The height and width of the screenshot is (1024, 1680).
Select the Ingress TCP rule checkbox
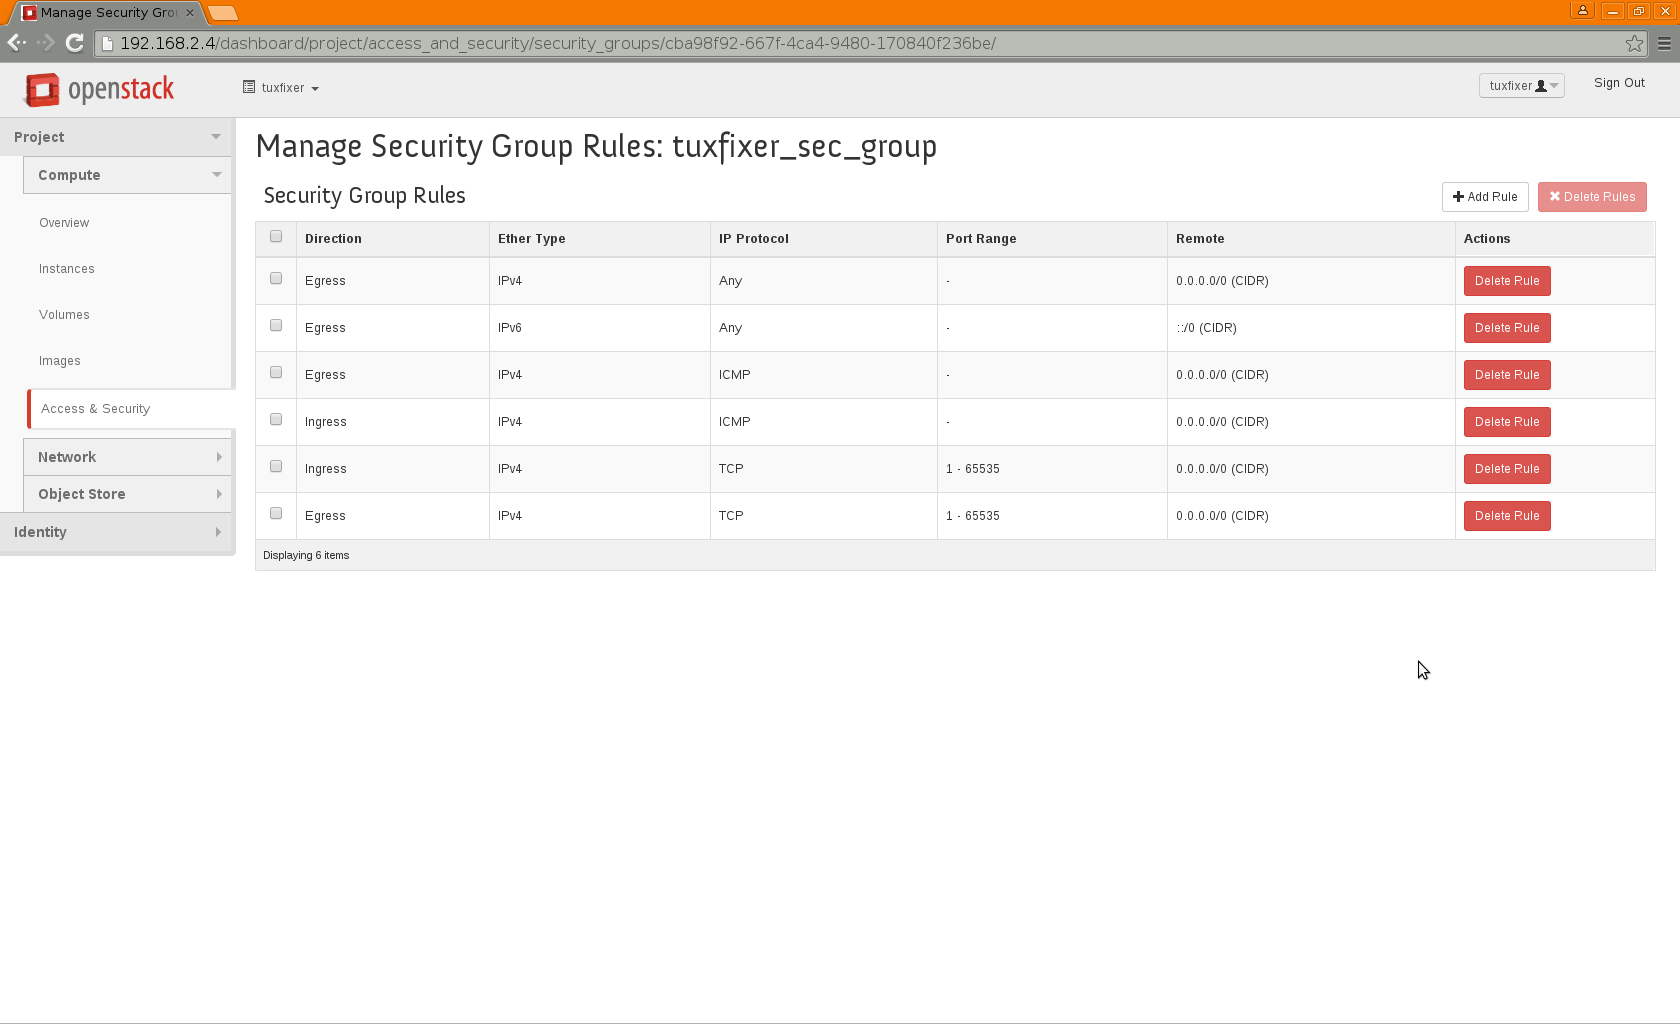276,467
